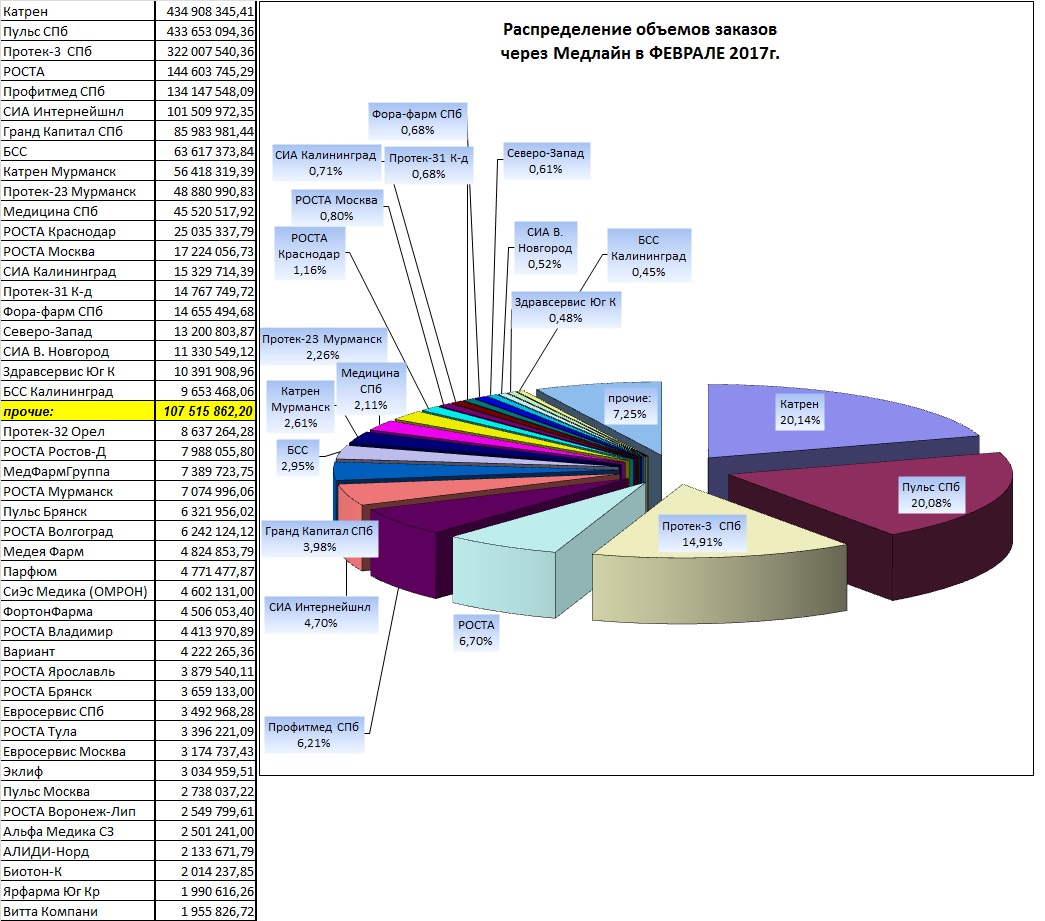Click the СИА Калининград 0,71% chart label
The image size is (1045, 921).
point(326,163)
